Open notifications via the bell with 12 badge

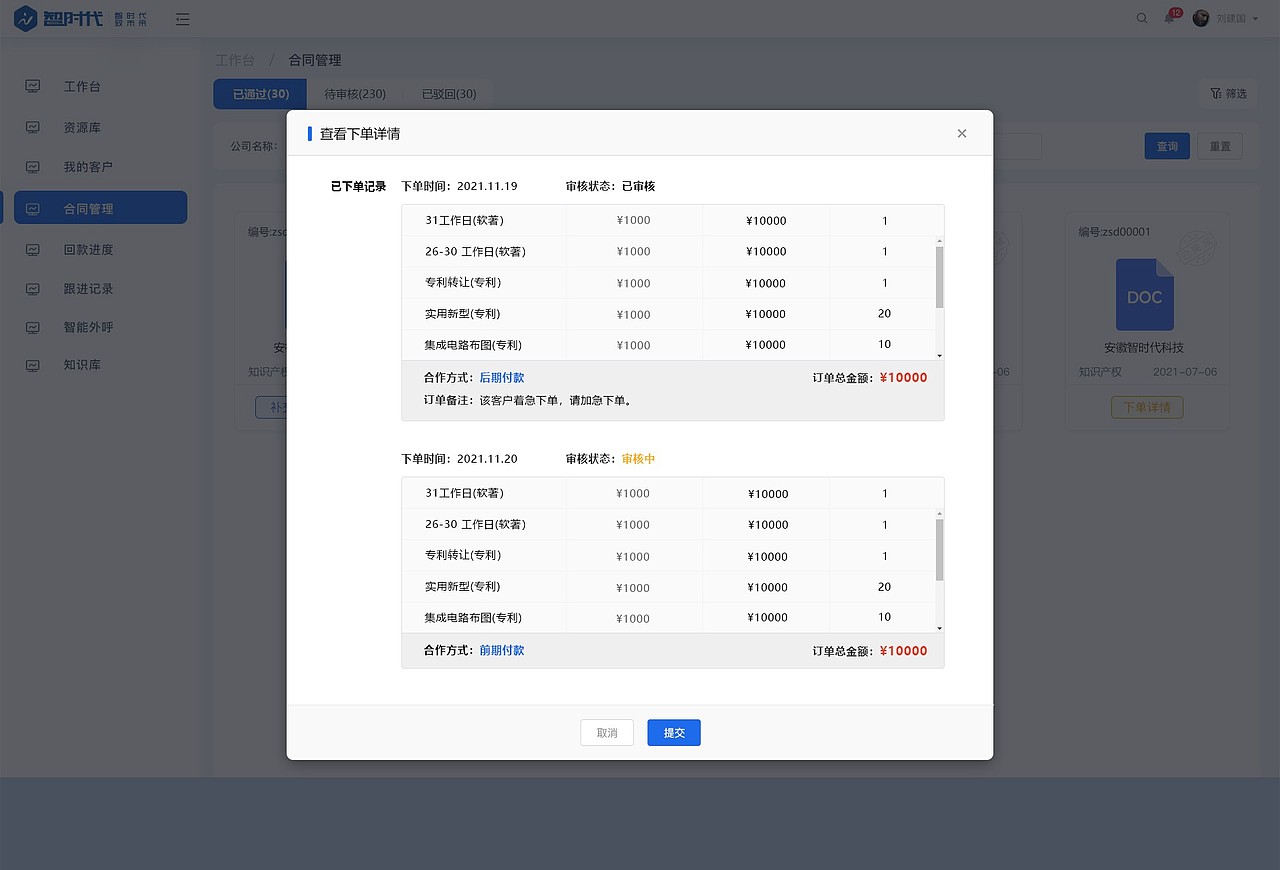pyautogui.click(x=1168, y=18)
